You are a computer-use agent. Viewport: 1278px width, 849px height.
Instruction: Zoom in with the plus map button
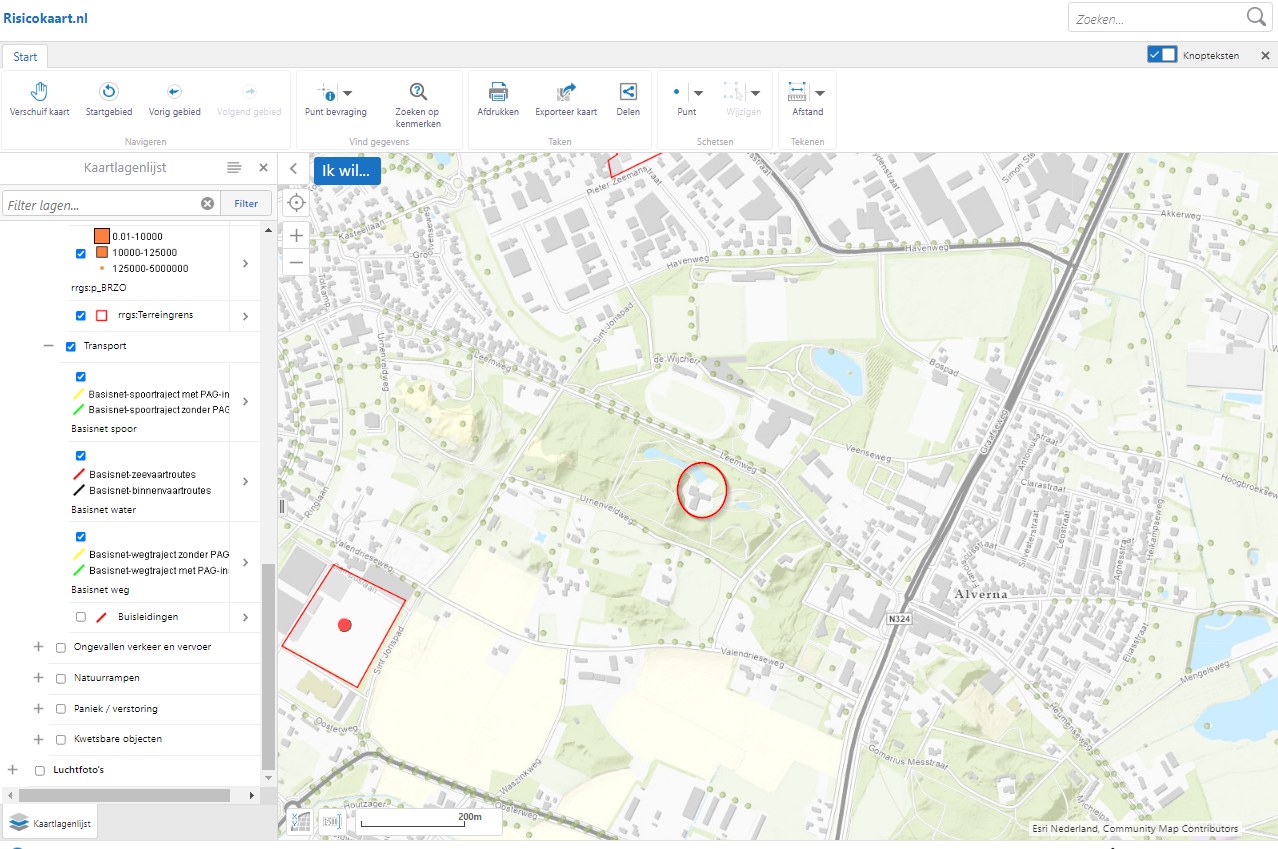[x=296, y=235]
